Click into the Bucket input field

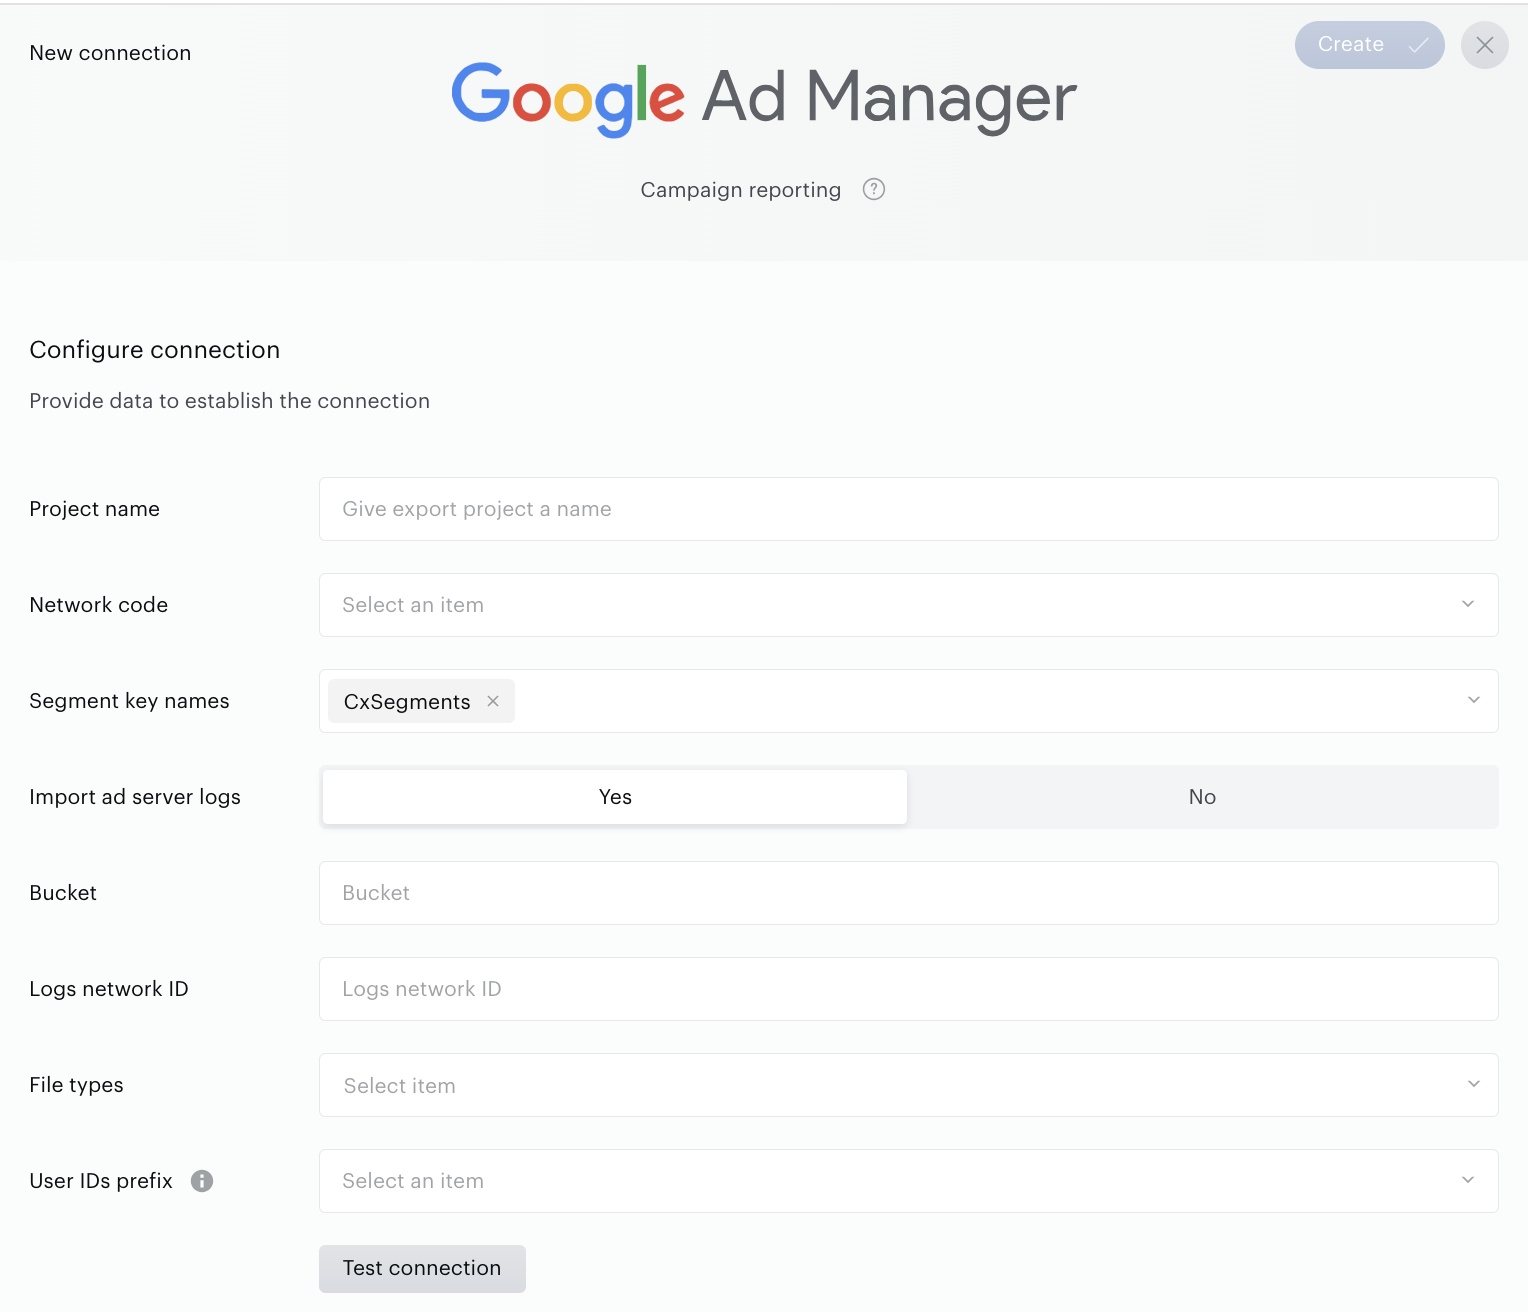point(908,893)
